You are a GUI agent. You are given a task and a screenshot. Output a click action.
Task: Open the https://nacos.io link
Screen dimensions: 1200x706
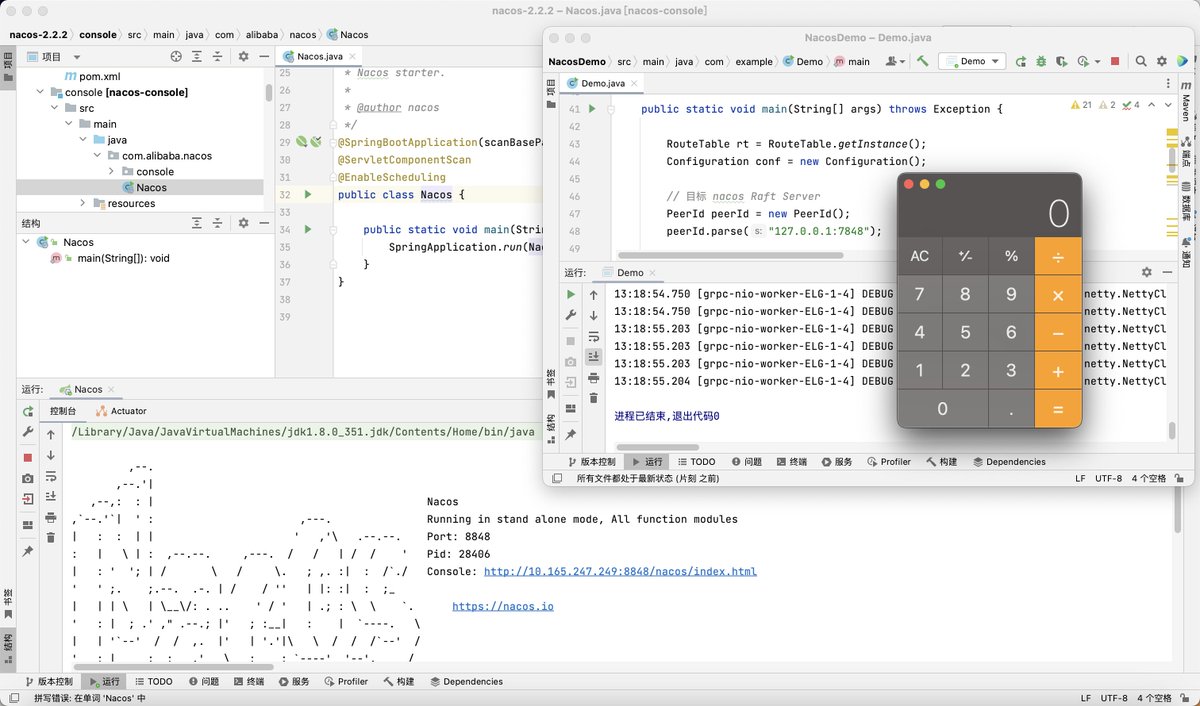coord(503,606)
